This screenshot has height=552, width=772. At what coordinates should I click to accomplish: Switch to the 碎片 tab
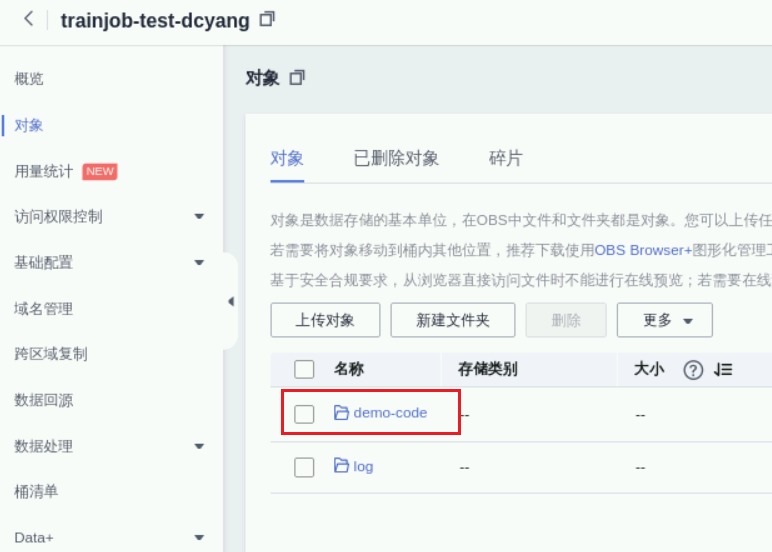pyautogui.click(x=506, y=159)
